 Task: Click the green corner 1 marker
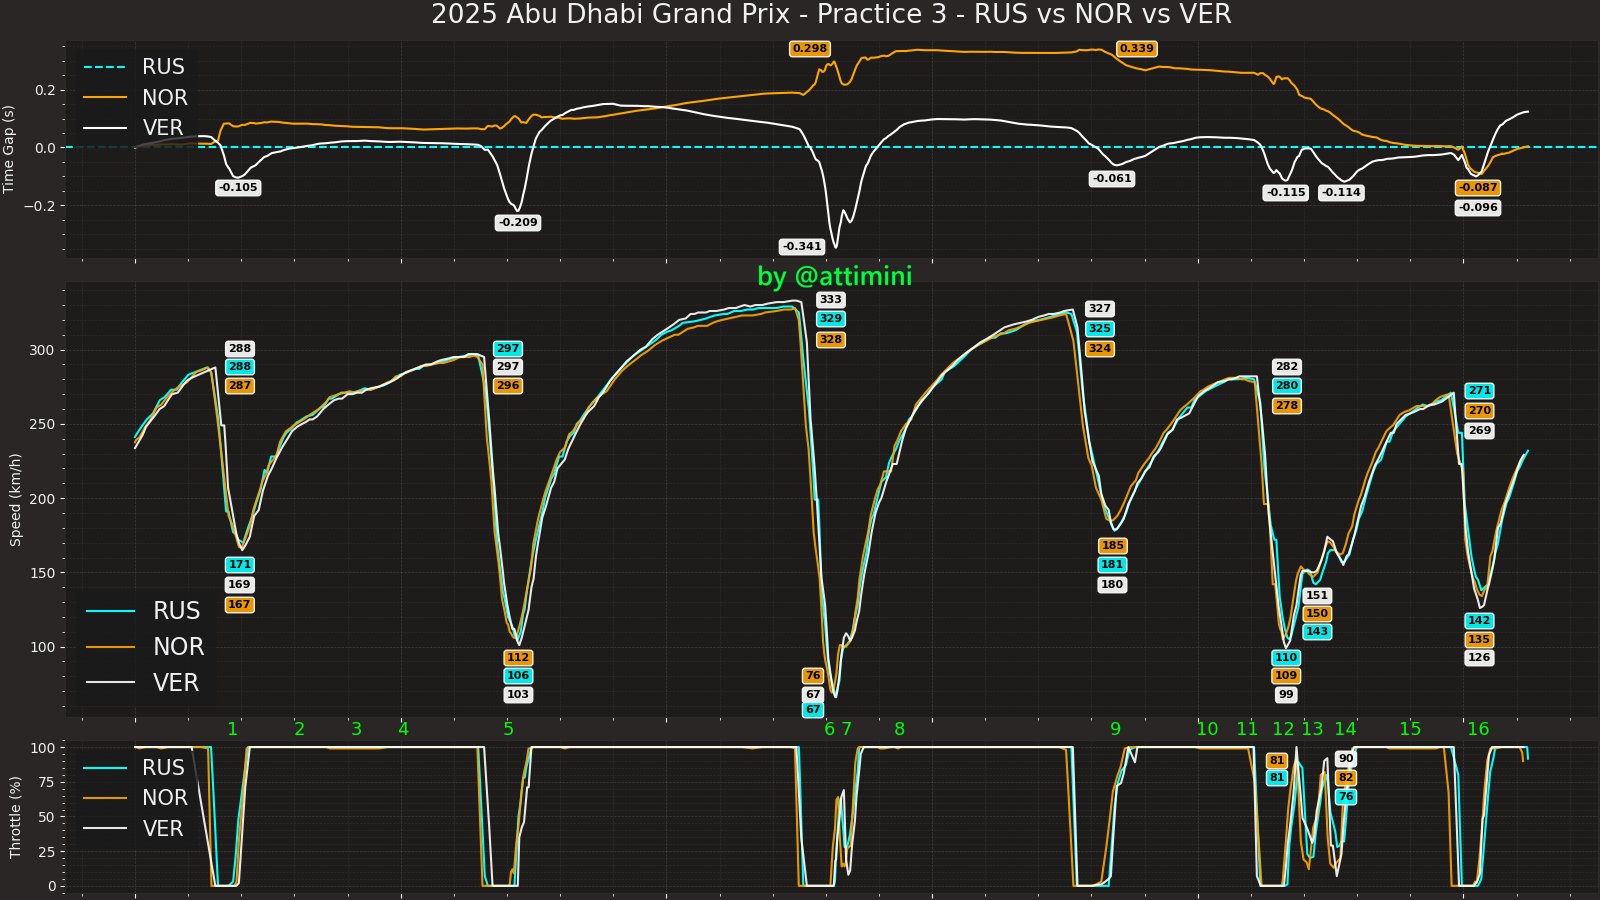pos(232,730)
